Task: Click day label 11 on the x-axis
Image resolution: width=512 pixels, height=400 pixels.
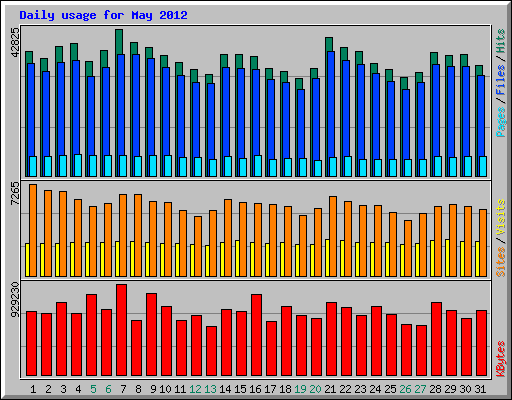Action: pos(180,389)
